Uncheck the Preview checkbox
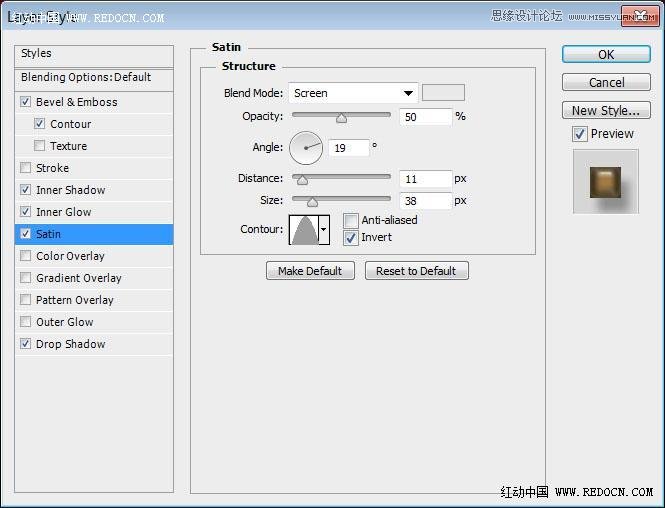Viewport: 665px width, 508px height. [x=580, y=134]
